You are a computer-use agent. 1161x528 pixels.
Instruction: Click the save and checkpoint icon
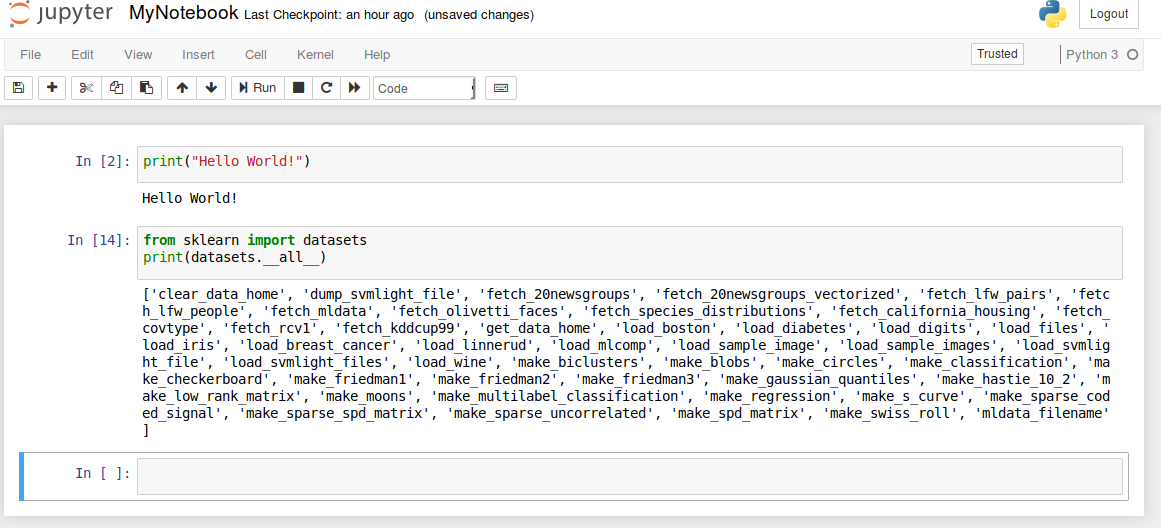coord(18,88)
